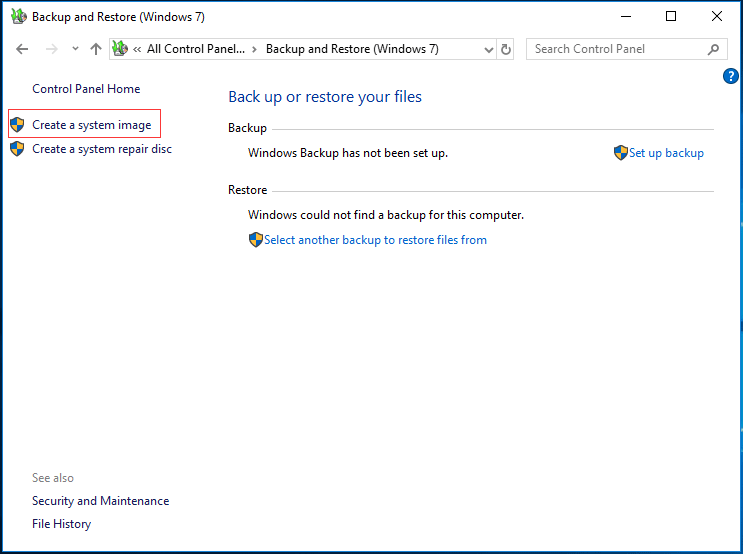Click 'Windows Backup has not been set up.' text

point(348,153)
